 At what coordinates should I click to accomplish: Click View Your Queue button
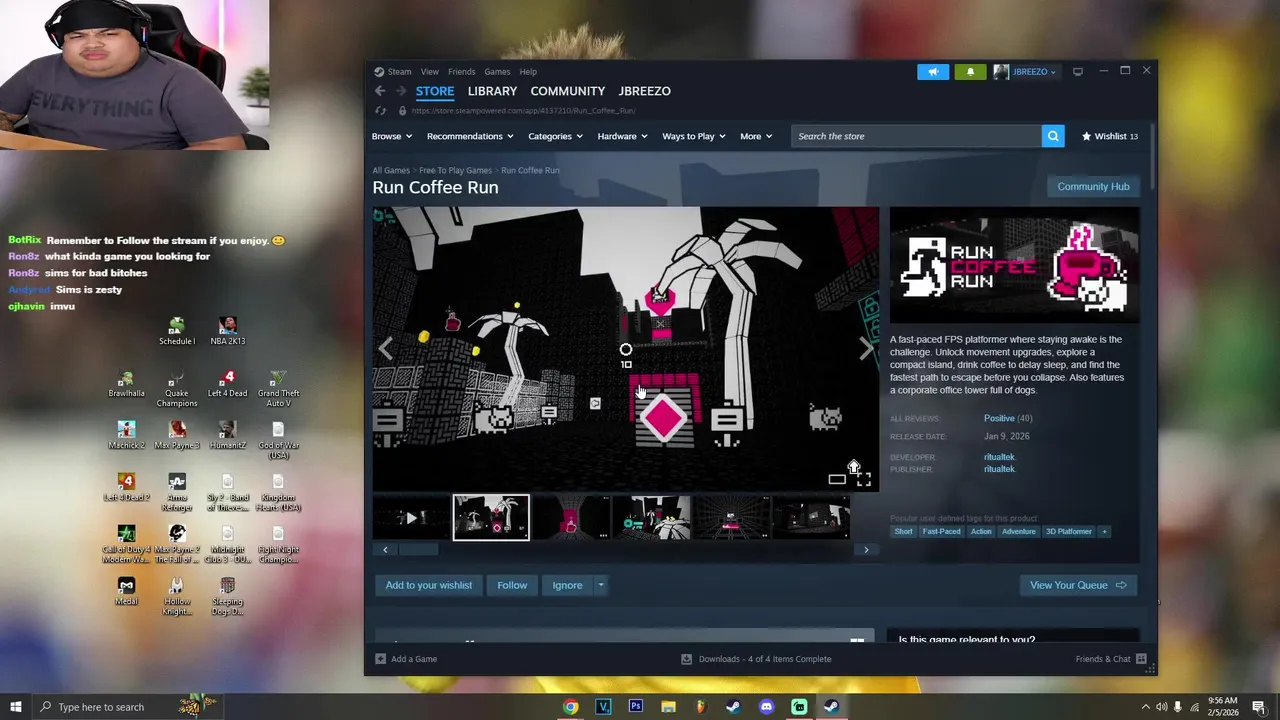(1078, 585)
